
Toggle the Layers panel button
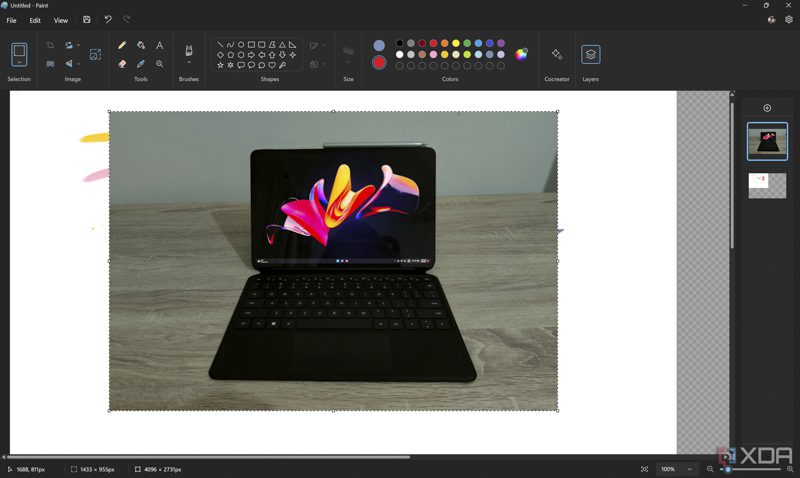coord(591,54)
